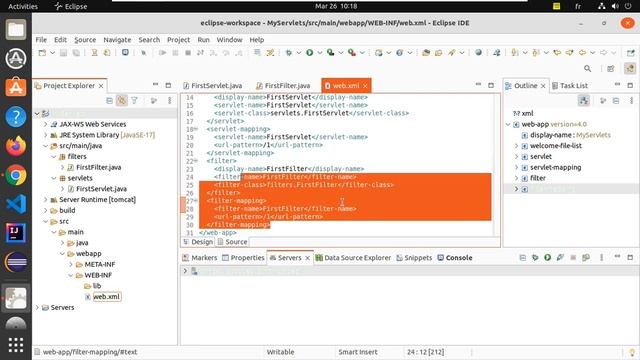Maximize the Outline panel
This screenshot has width=640, height=360.
coord(630,85)
